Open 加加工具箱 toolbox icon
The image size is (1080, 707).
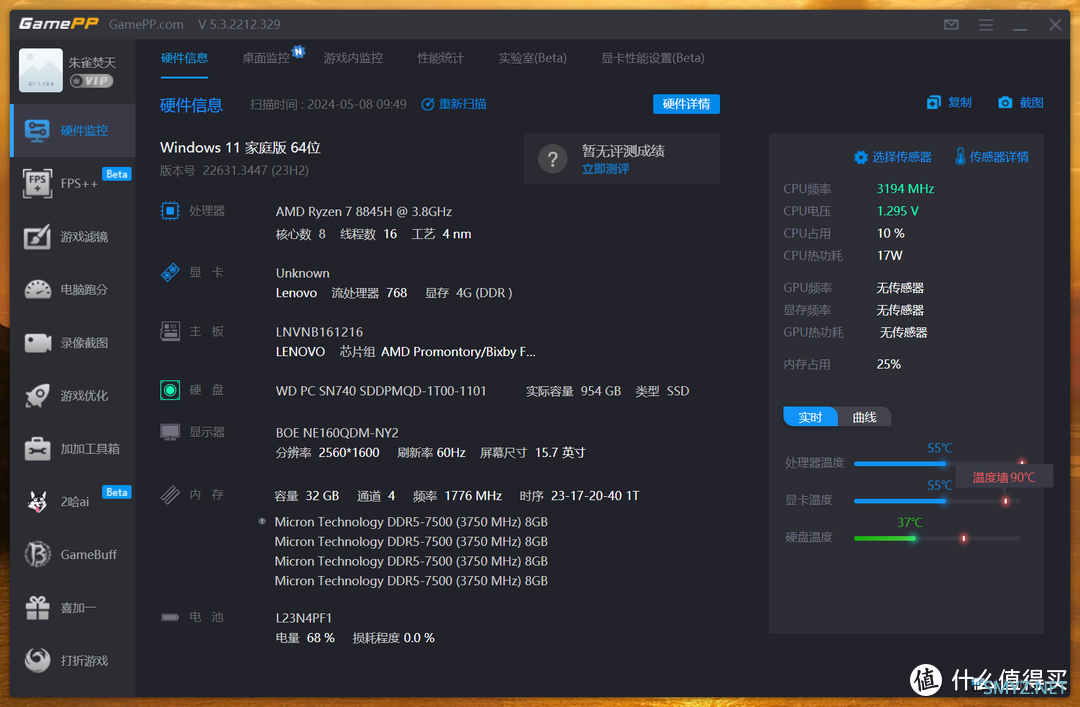[x=37, y=449]
